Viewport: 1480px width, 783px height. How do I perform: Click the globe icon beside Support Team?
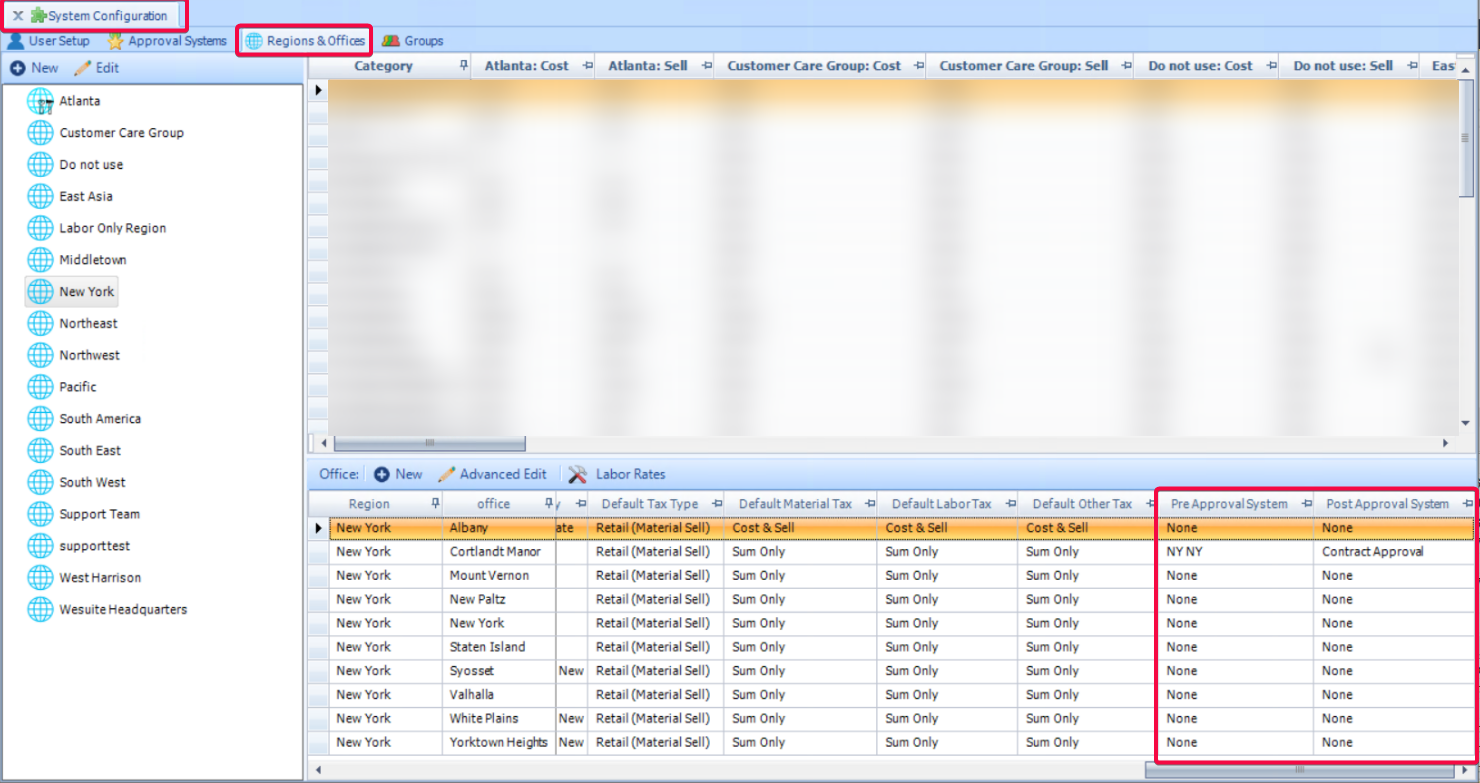[x=40, y=513]
